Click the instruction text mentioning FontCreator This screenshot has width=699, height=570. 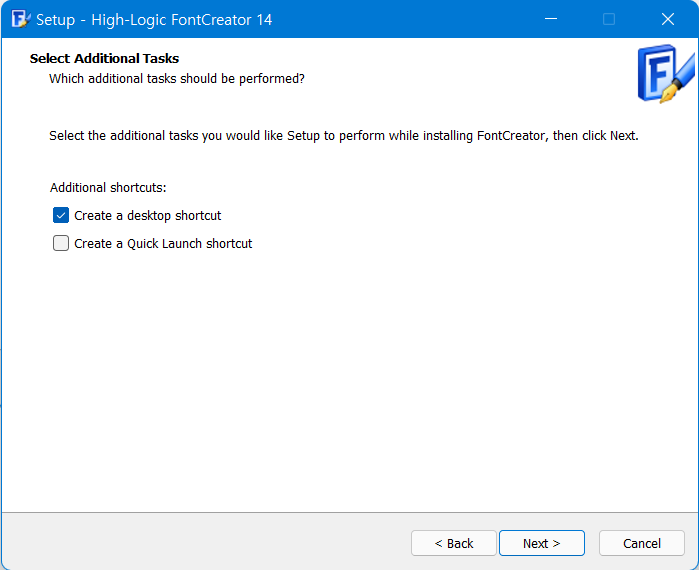tap(344, 135)
